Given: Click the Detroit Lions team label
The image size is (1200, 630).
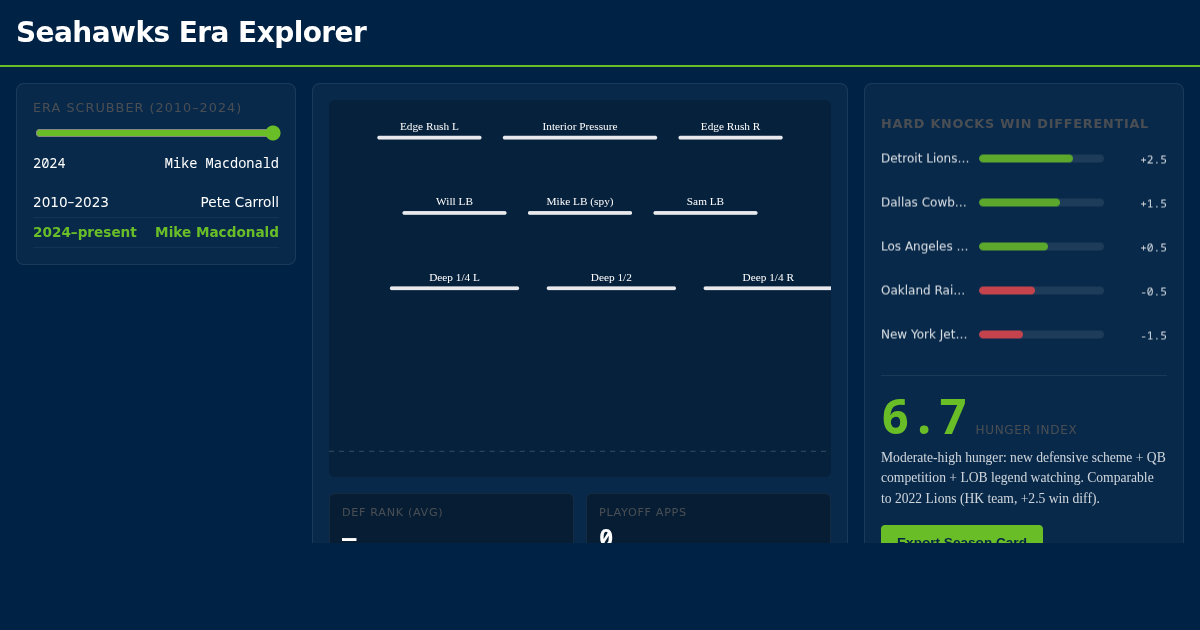Looking at the screenshot, I should coord(925,158).
